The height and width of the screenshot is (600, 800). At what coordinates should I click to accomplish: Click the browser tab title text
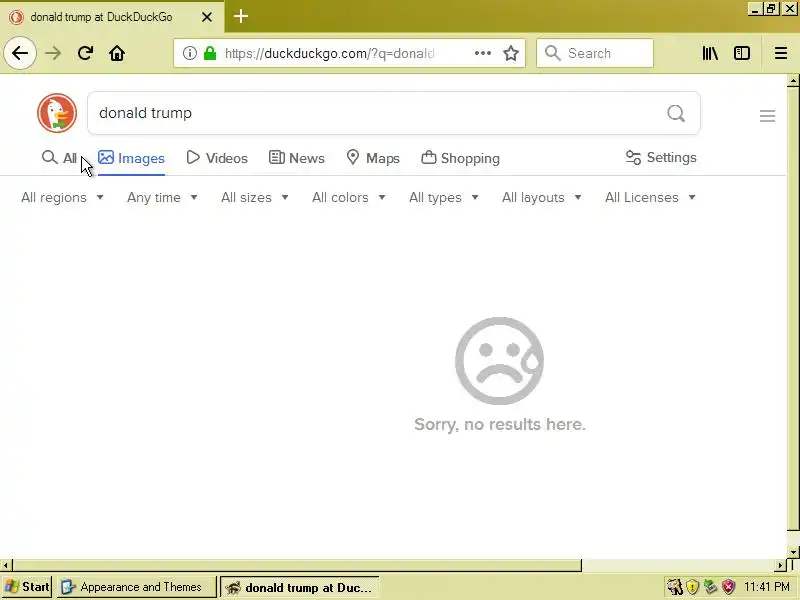tap(101, 17)
